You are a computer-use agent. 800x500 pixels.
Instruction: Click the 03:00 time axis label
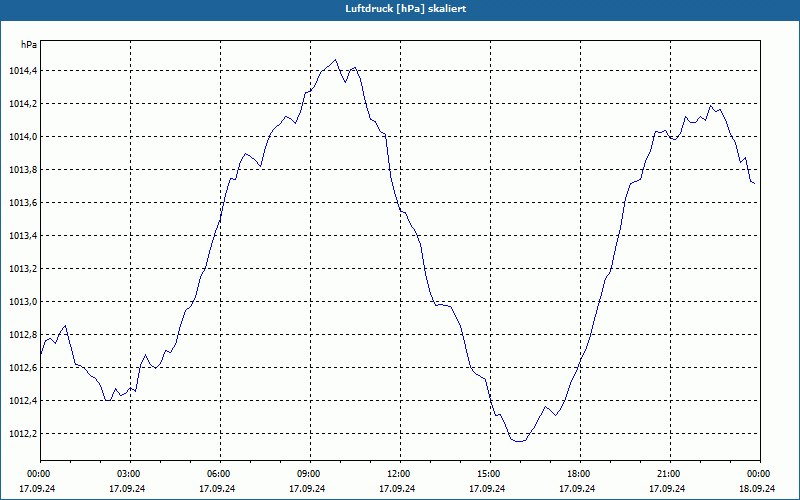pos(130,474)
